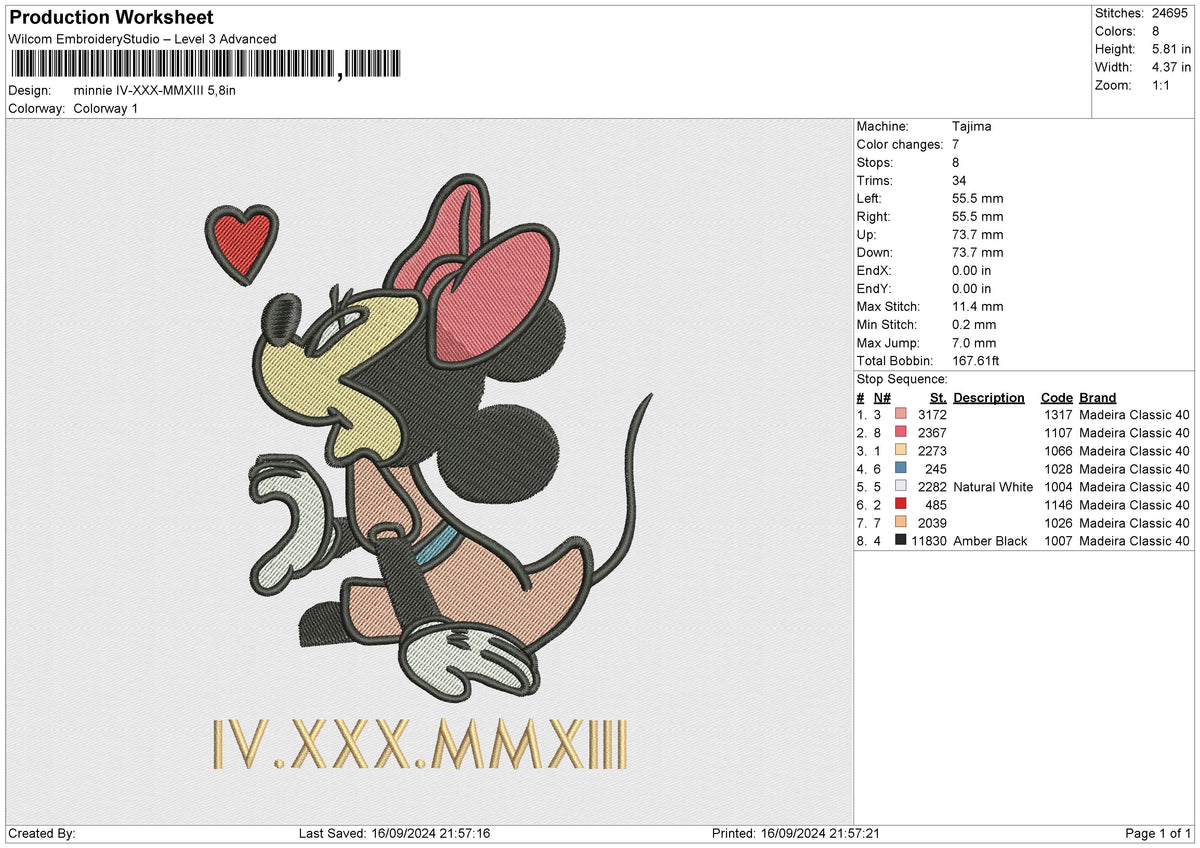This screenshot has width=1200, height=848.
Task: Click the Stitches value 24695
Action: coord(1172,13)
